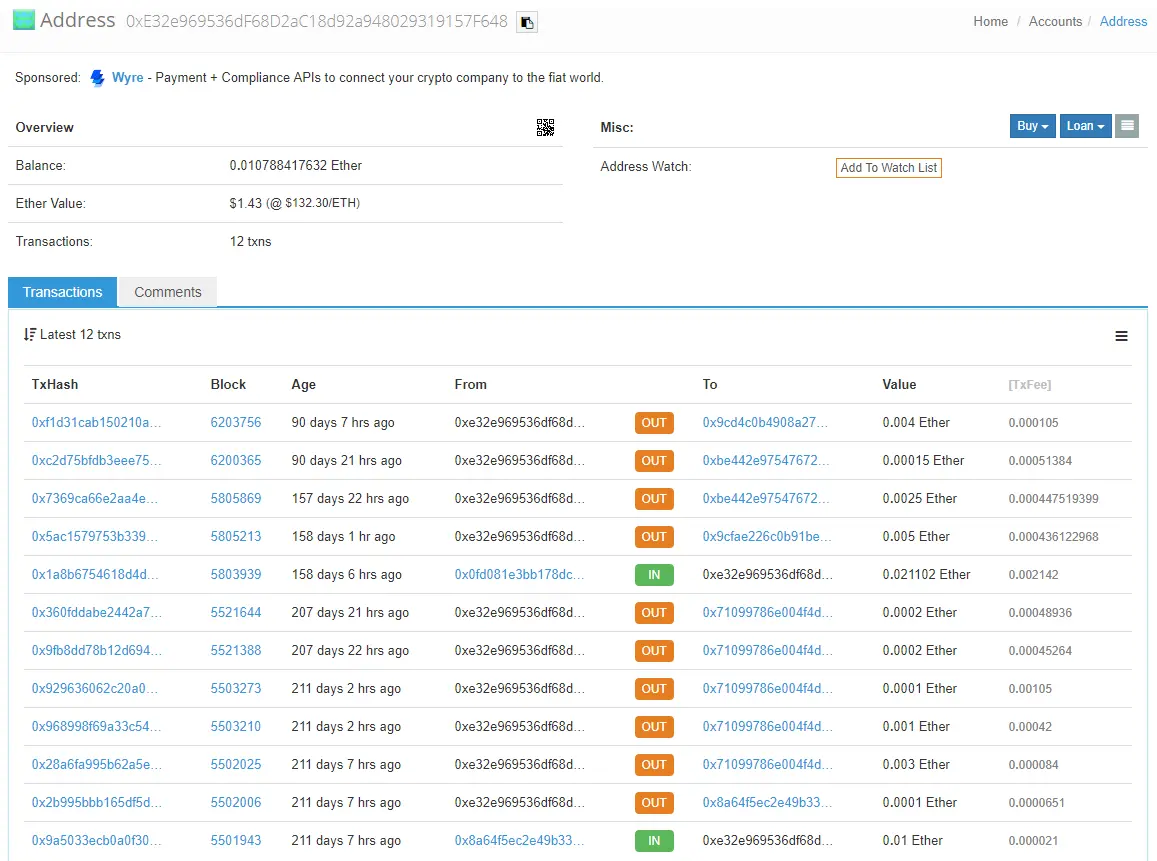The width and height of the screenshot is (1157, 861).
Task: Copy the address using the clipboard icon
Action: [x=526, y=22]
